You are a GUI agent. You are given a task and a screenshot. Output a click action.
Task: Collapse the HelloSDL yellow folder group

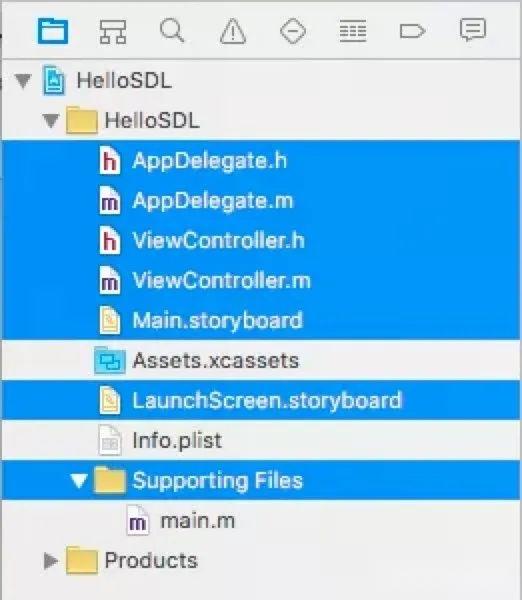51,121
